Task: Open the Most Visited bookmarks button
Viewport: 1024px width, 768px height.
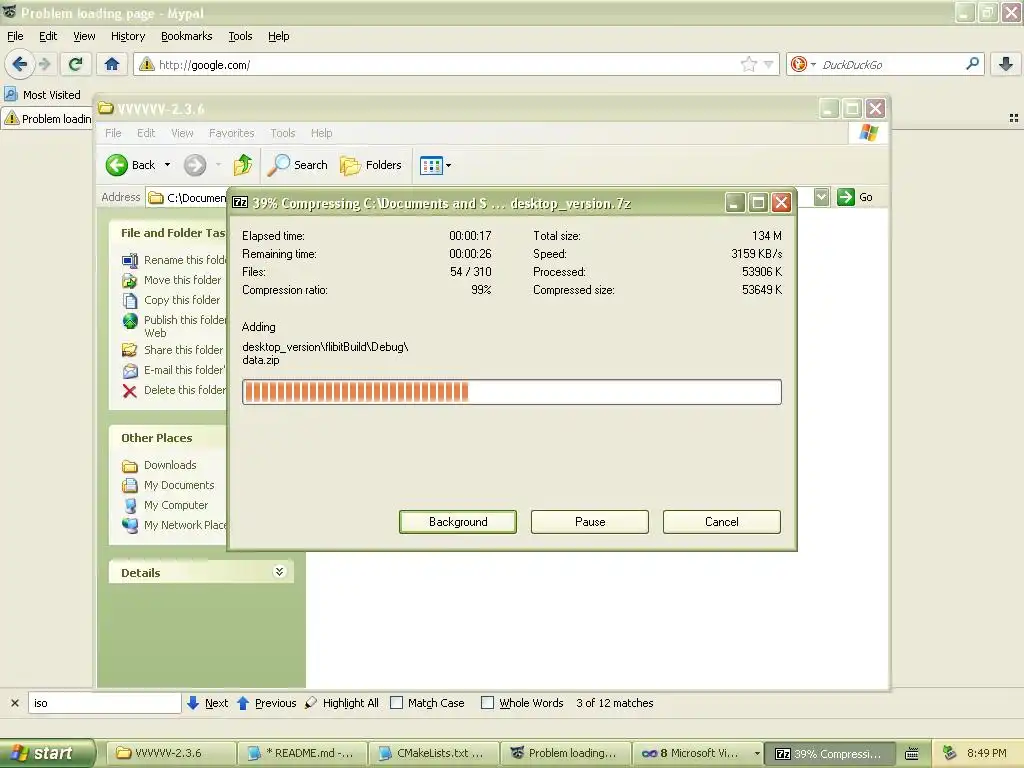Action: [x=43, y=95]
